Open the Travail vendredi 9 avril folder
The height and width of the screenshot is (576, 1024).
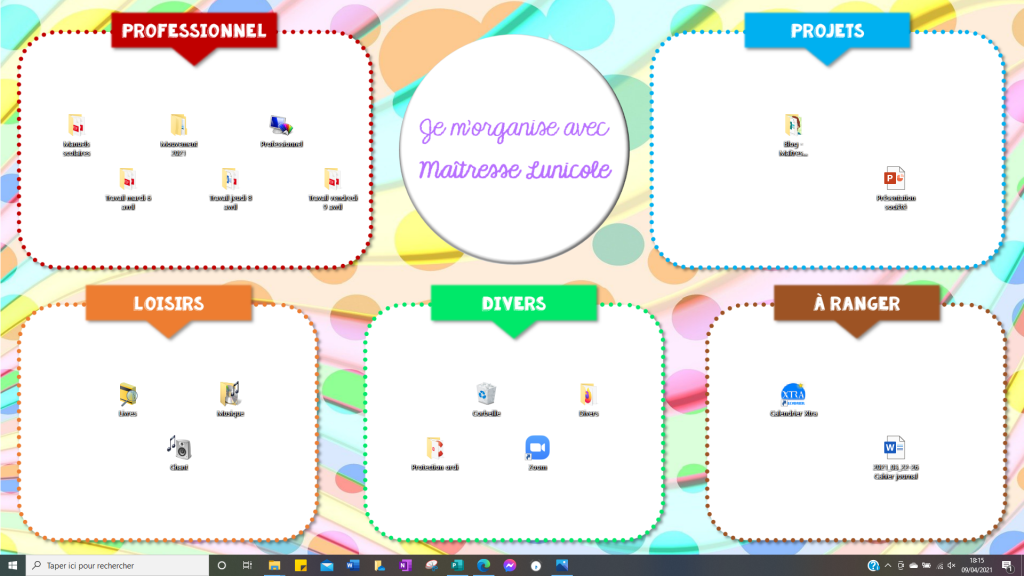click(x=332, y=179)
